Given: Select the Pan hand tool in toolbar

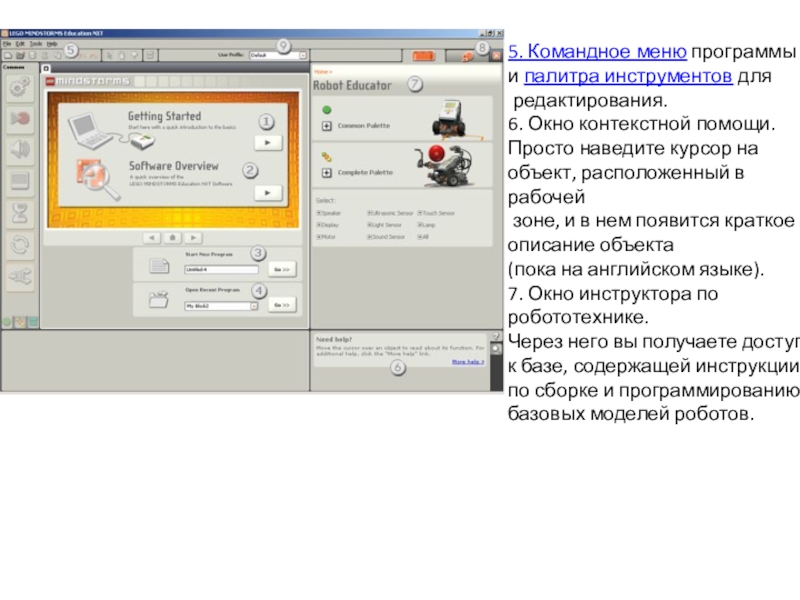Looking at the screenshot, I should pyautogui.click(x=122, y=55).
